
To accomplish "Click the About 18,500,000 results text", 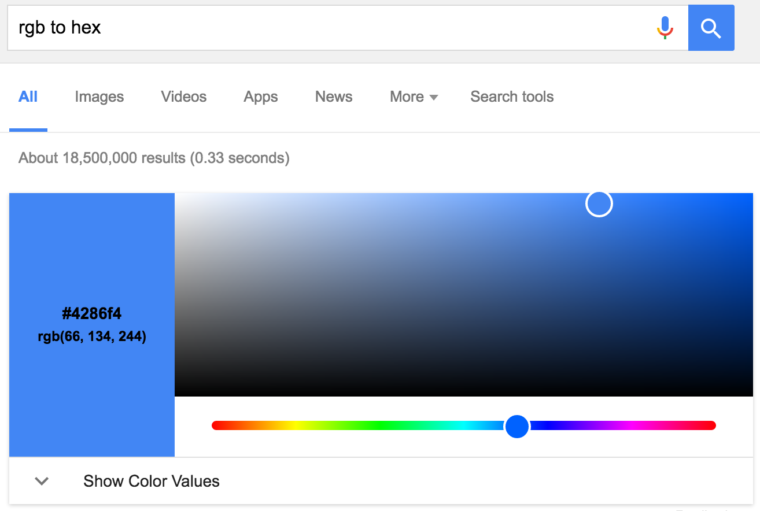I will [154, 158].
